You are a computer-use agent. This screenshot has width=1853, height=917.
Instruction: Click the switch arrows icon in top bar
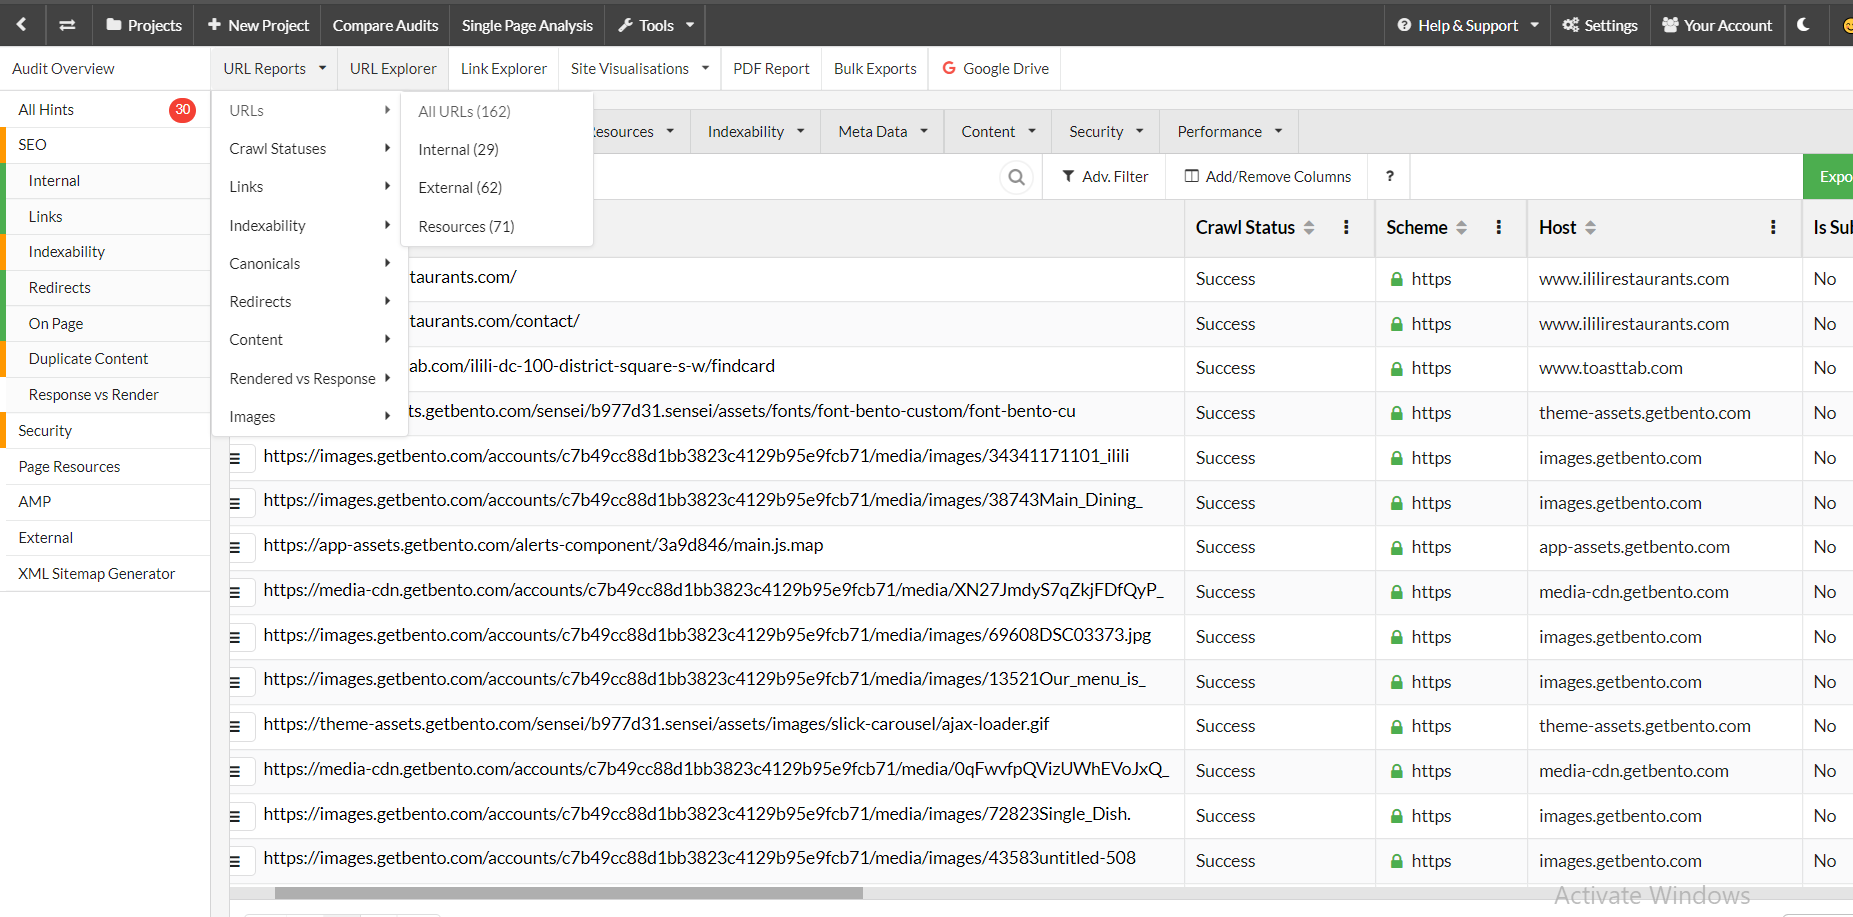67,25
